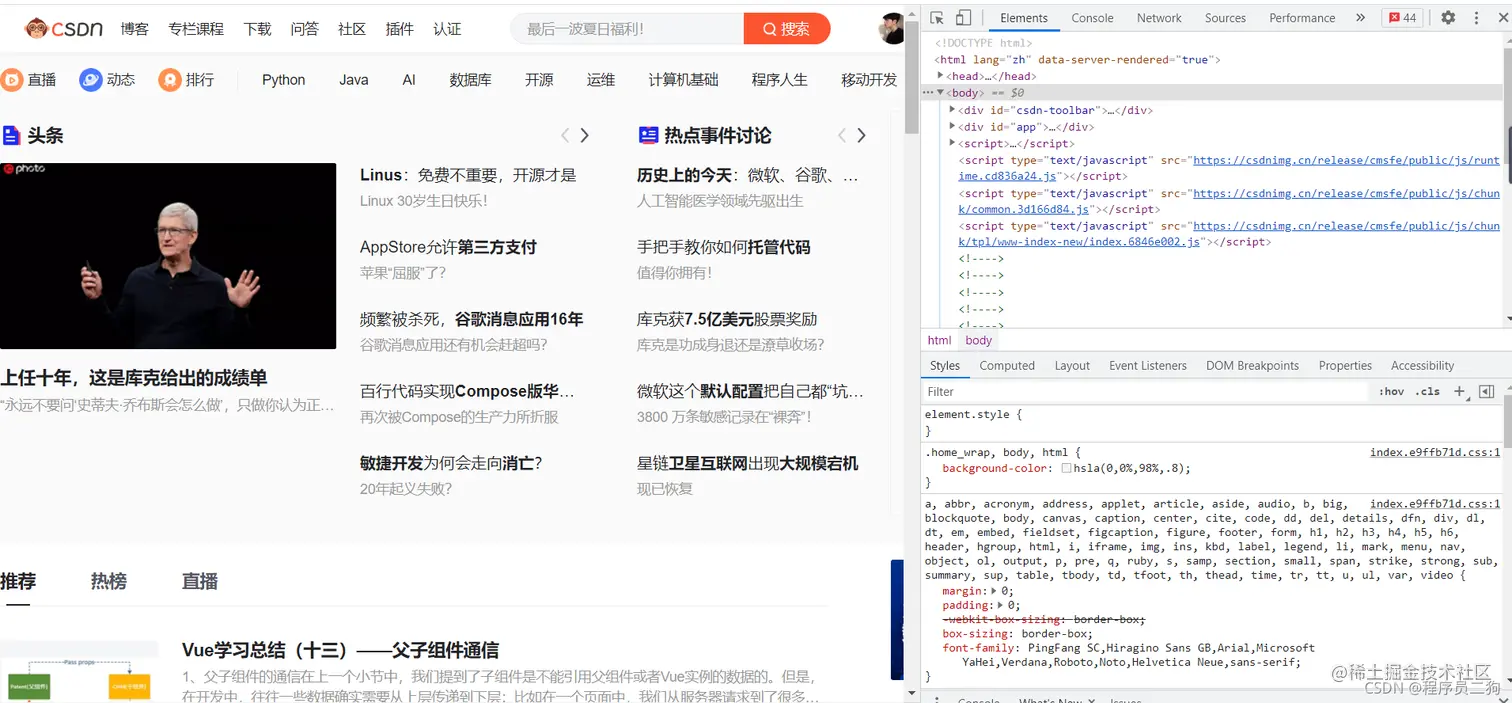Open the runtime.cd836a24.js script link
This screenshot has height=703, width=1512.
point(1229,168)
